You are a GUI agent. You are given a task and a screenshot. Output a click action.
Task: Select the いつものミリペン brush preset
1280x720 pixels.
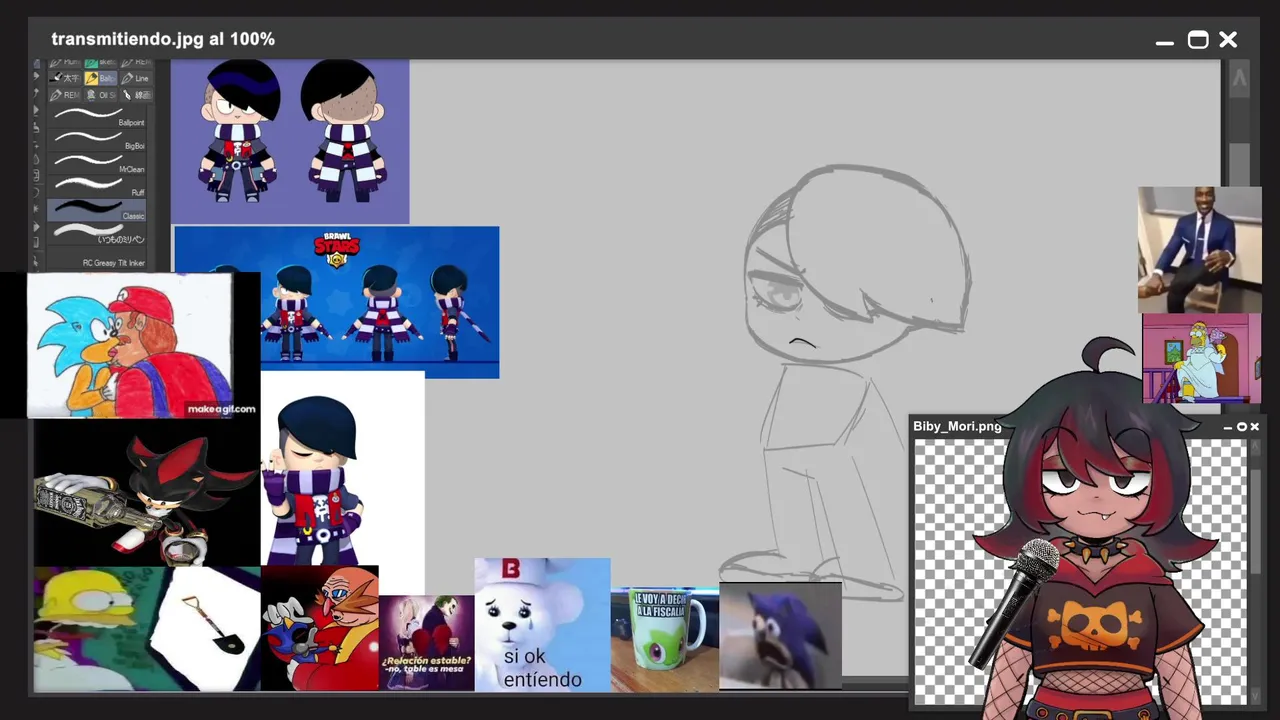[x=97, y=233]
